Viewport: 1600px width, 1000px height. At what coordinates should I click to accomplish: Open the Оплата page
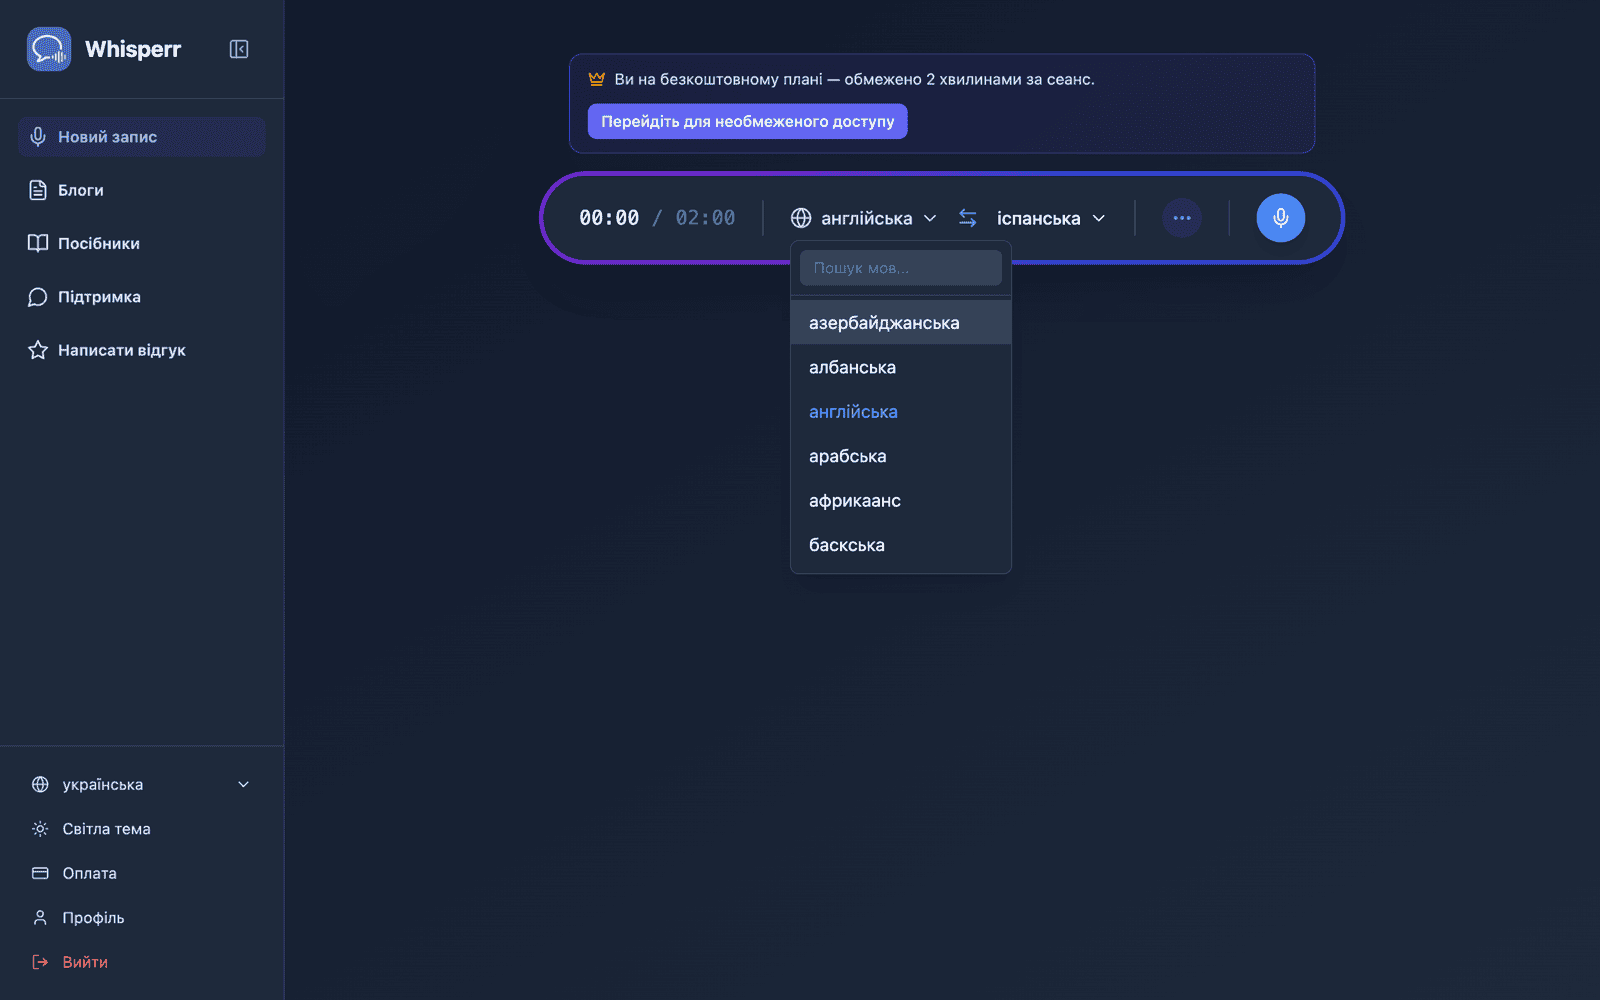point(141,873)
